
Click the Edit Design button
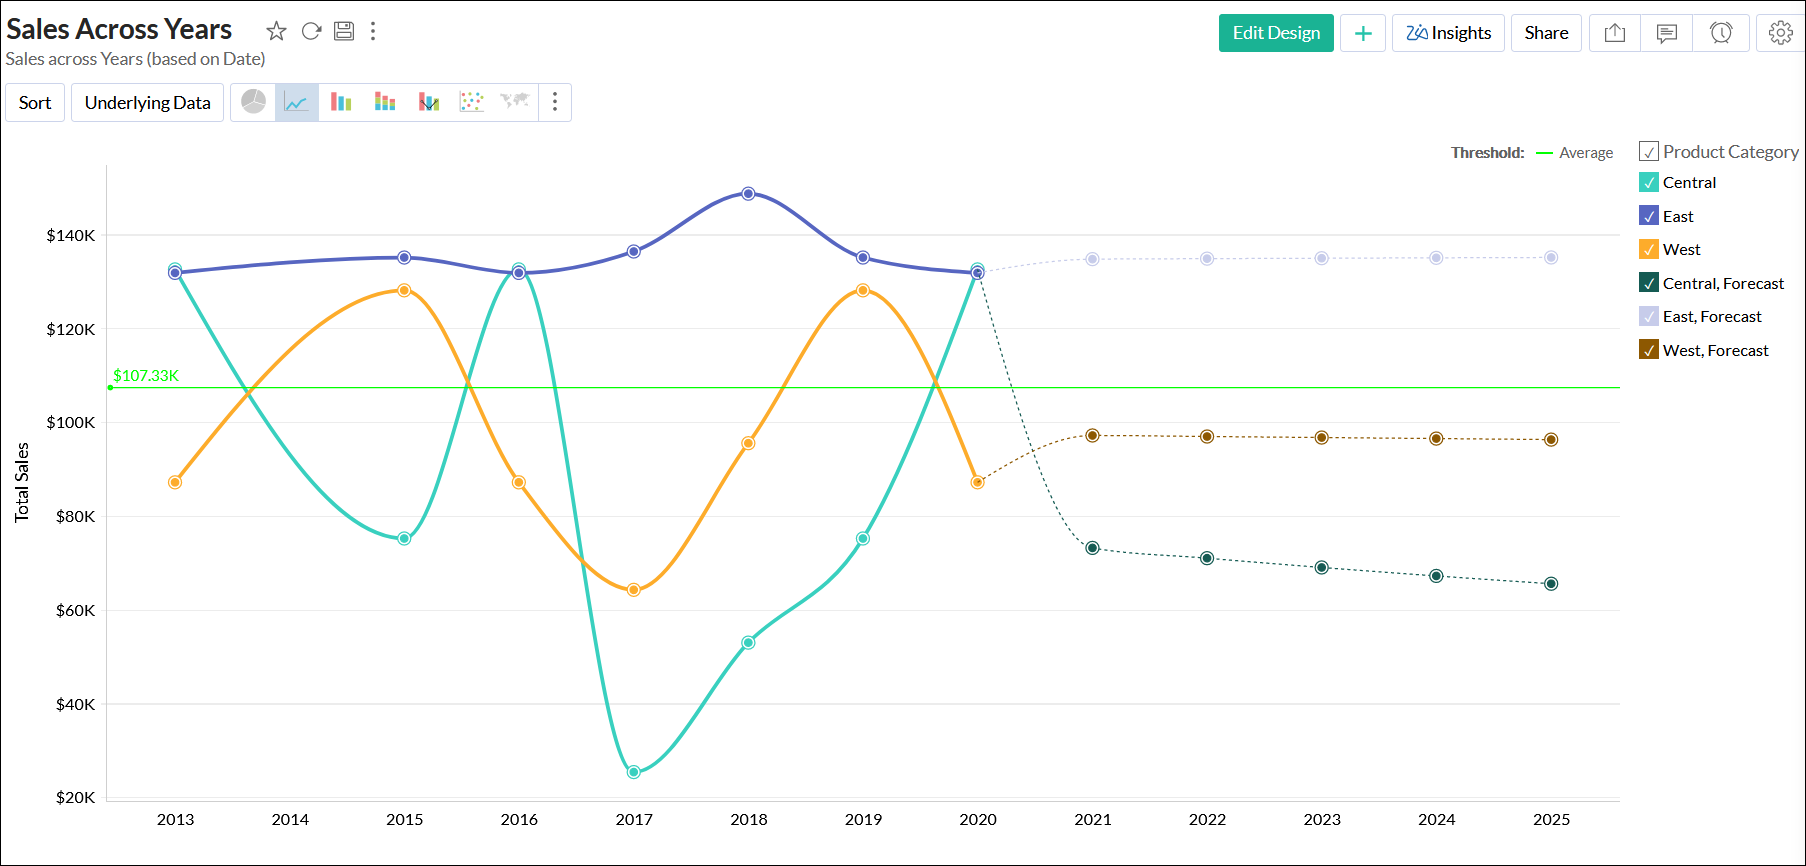1276,33
